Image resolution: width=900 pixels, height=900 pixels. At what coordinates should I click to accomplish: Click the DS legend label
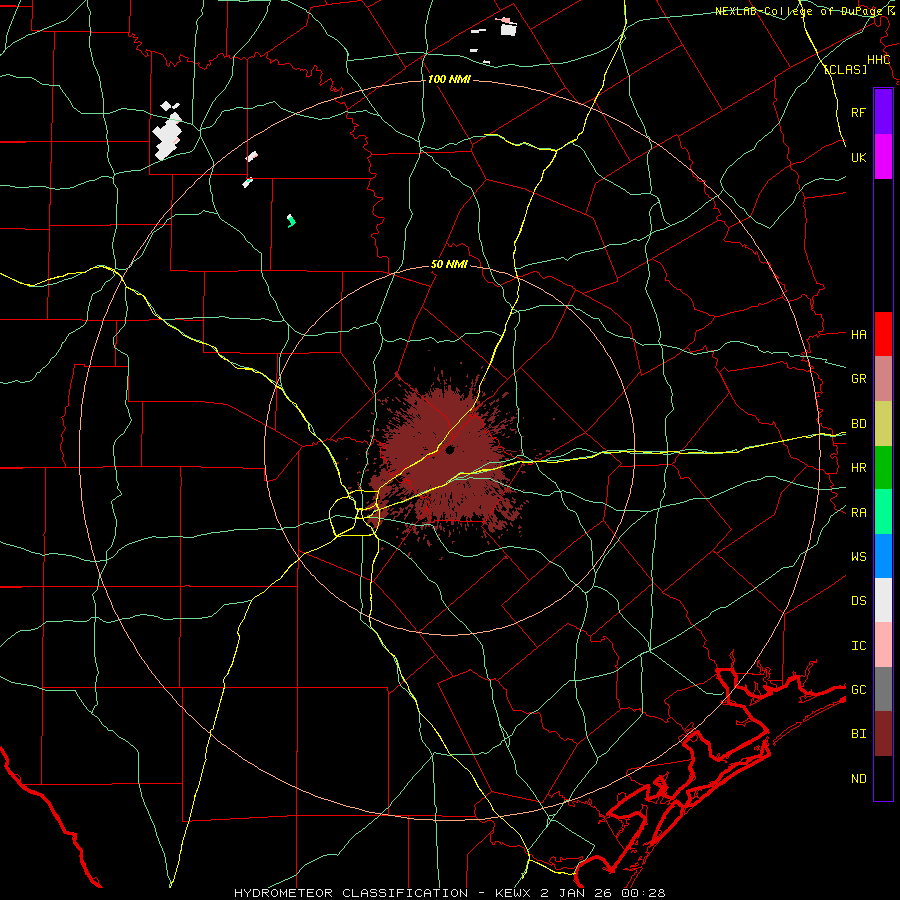[859, 601]
